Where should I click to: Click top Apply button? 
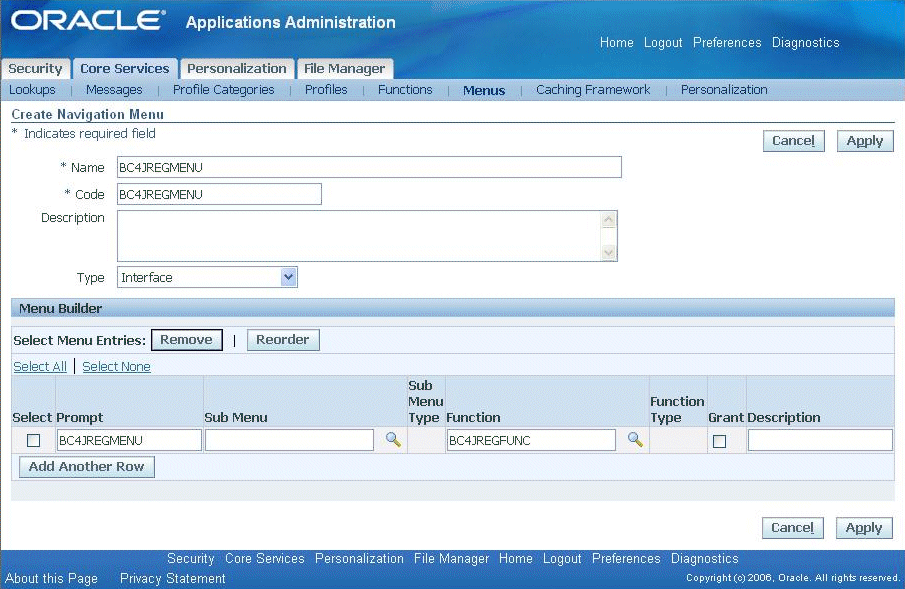coord(865,141)
